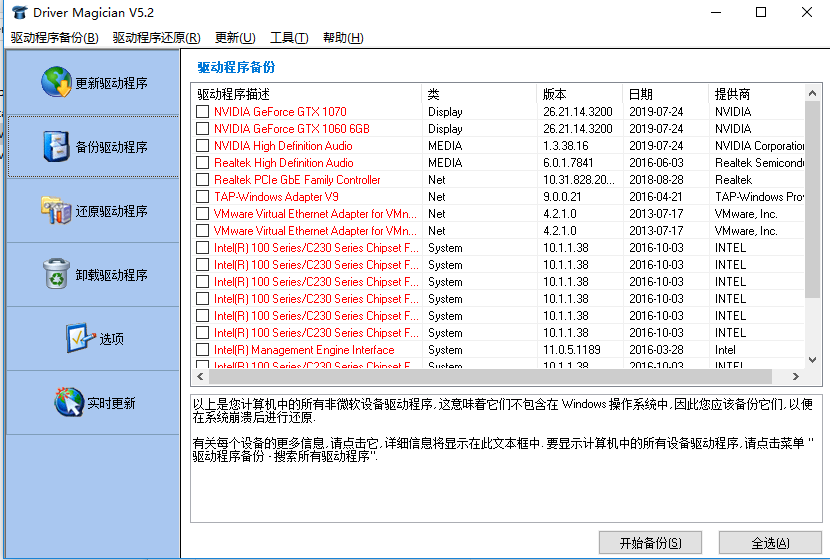
Task: Click horizontal scrollbar left arrow
Action: [200, 376]
